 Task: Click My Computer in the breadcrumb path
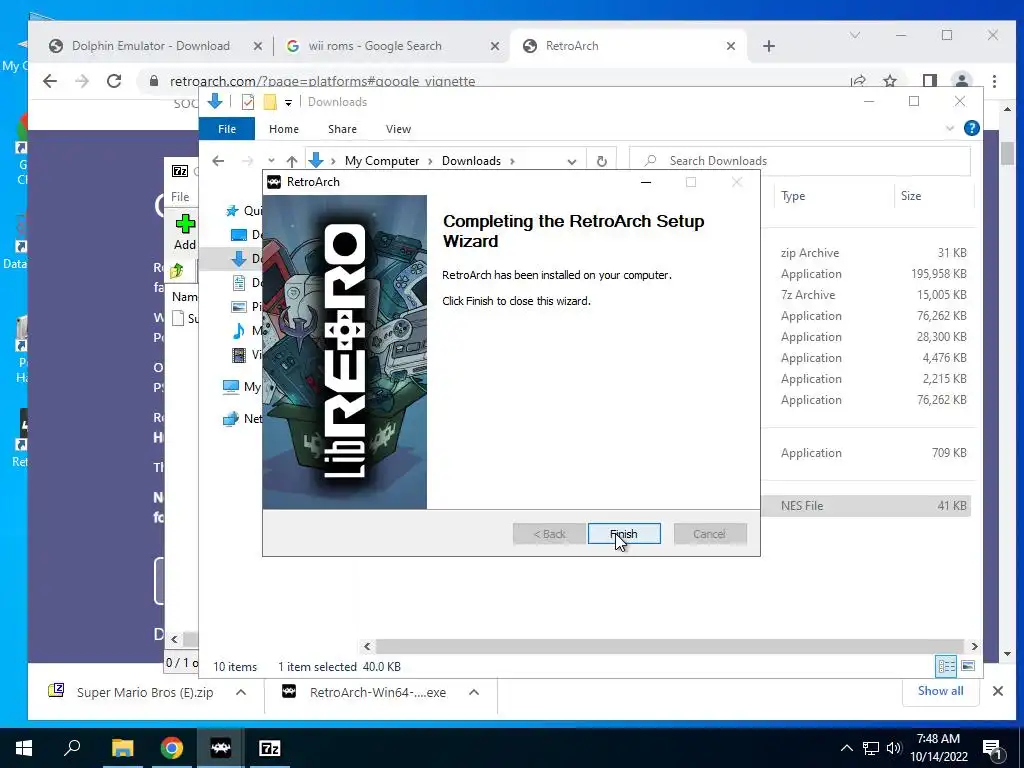pyautogui.click(x=382, y=161)
